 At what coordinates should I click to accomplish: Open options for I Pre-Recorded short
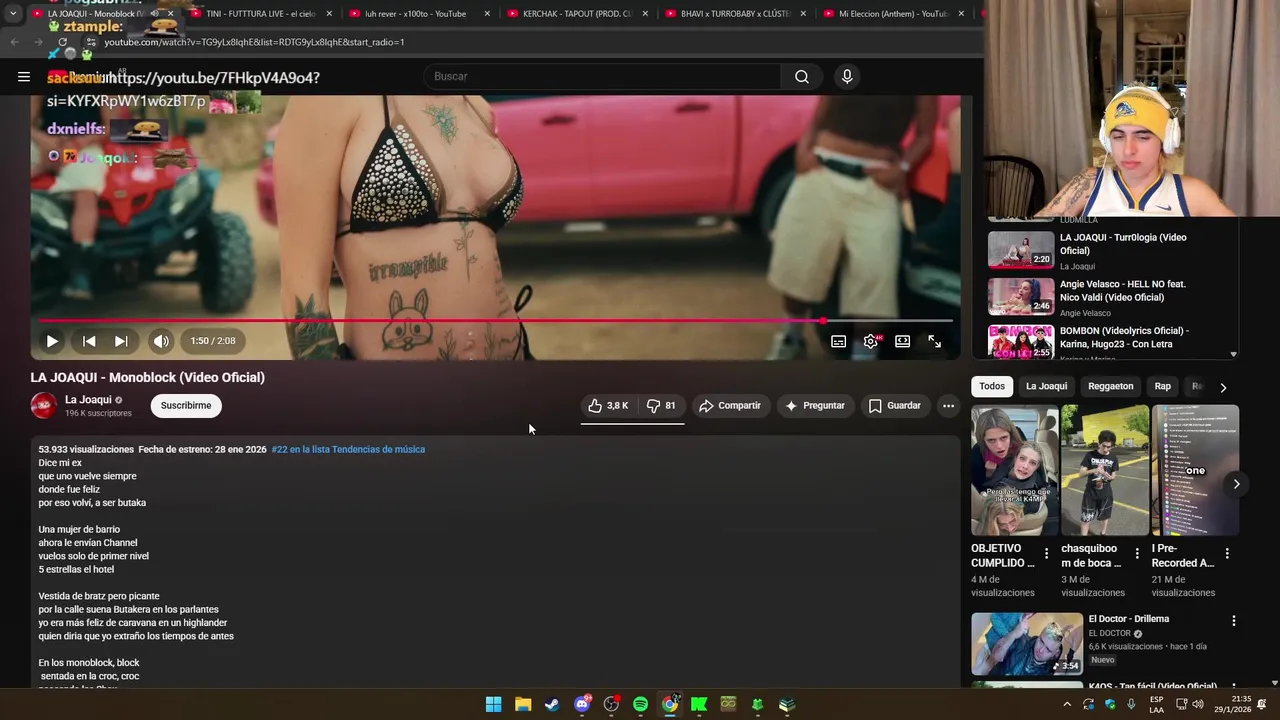tap(1227, 553)
